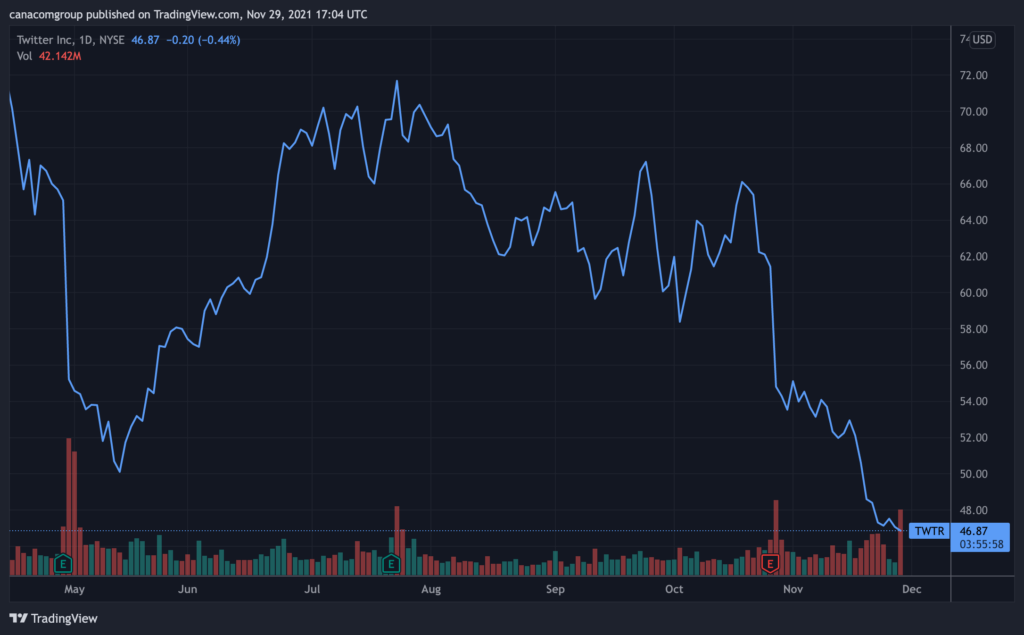Click the 70.00 price axis label
This screenshot has width=1024, height=635.
pos(974,112)
